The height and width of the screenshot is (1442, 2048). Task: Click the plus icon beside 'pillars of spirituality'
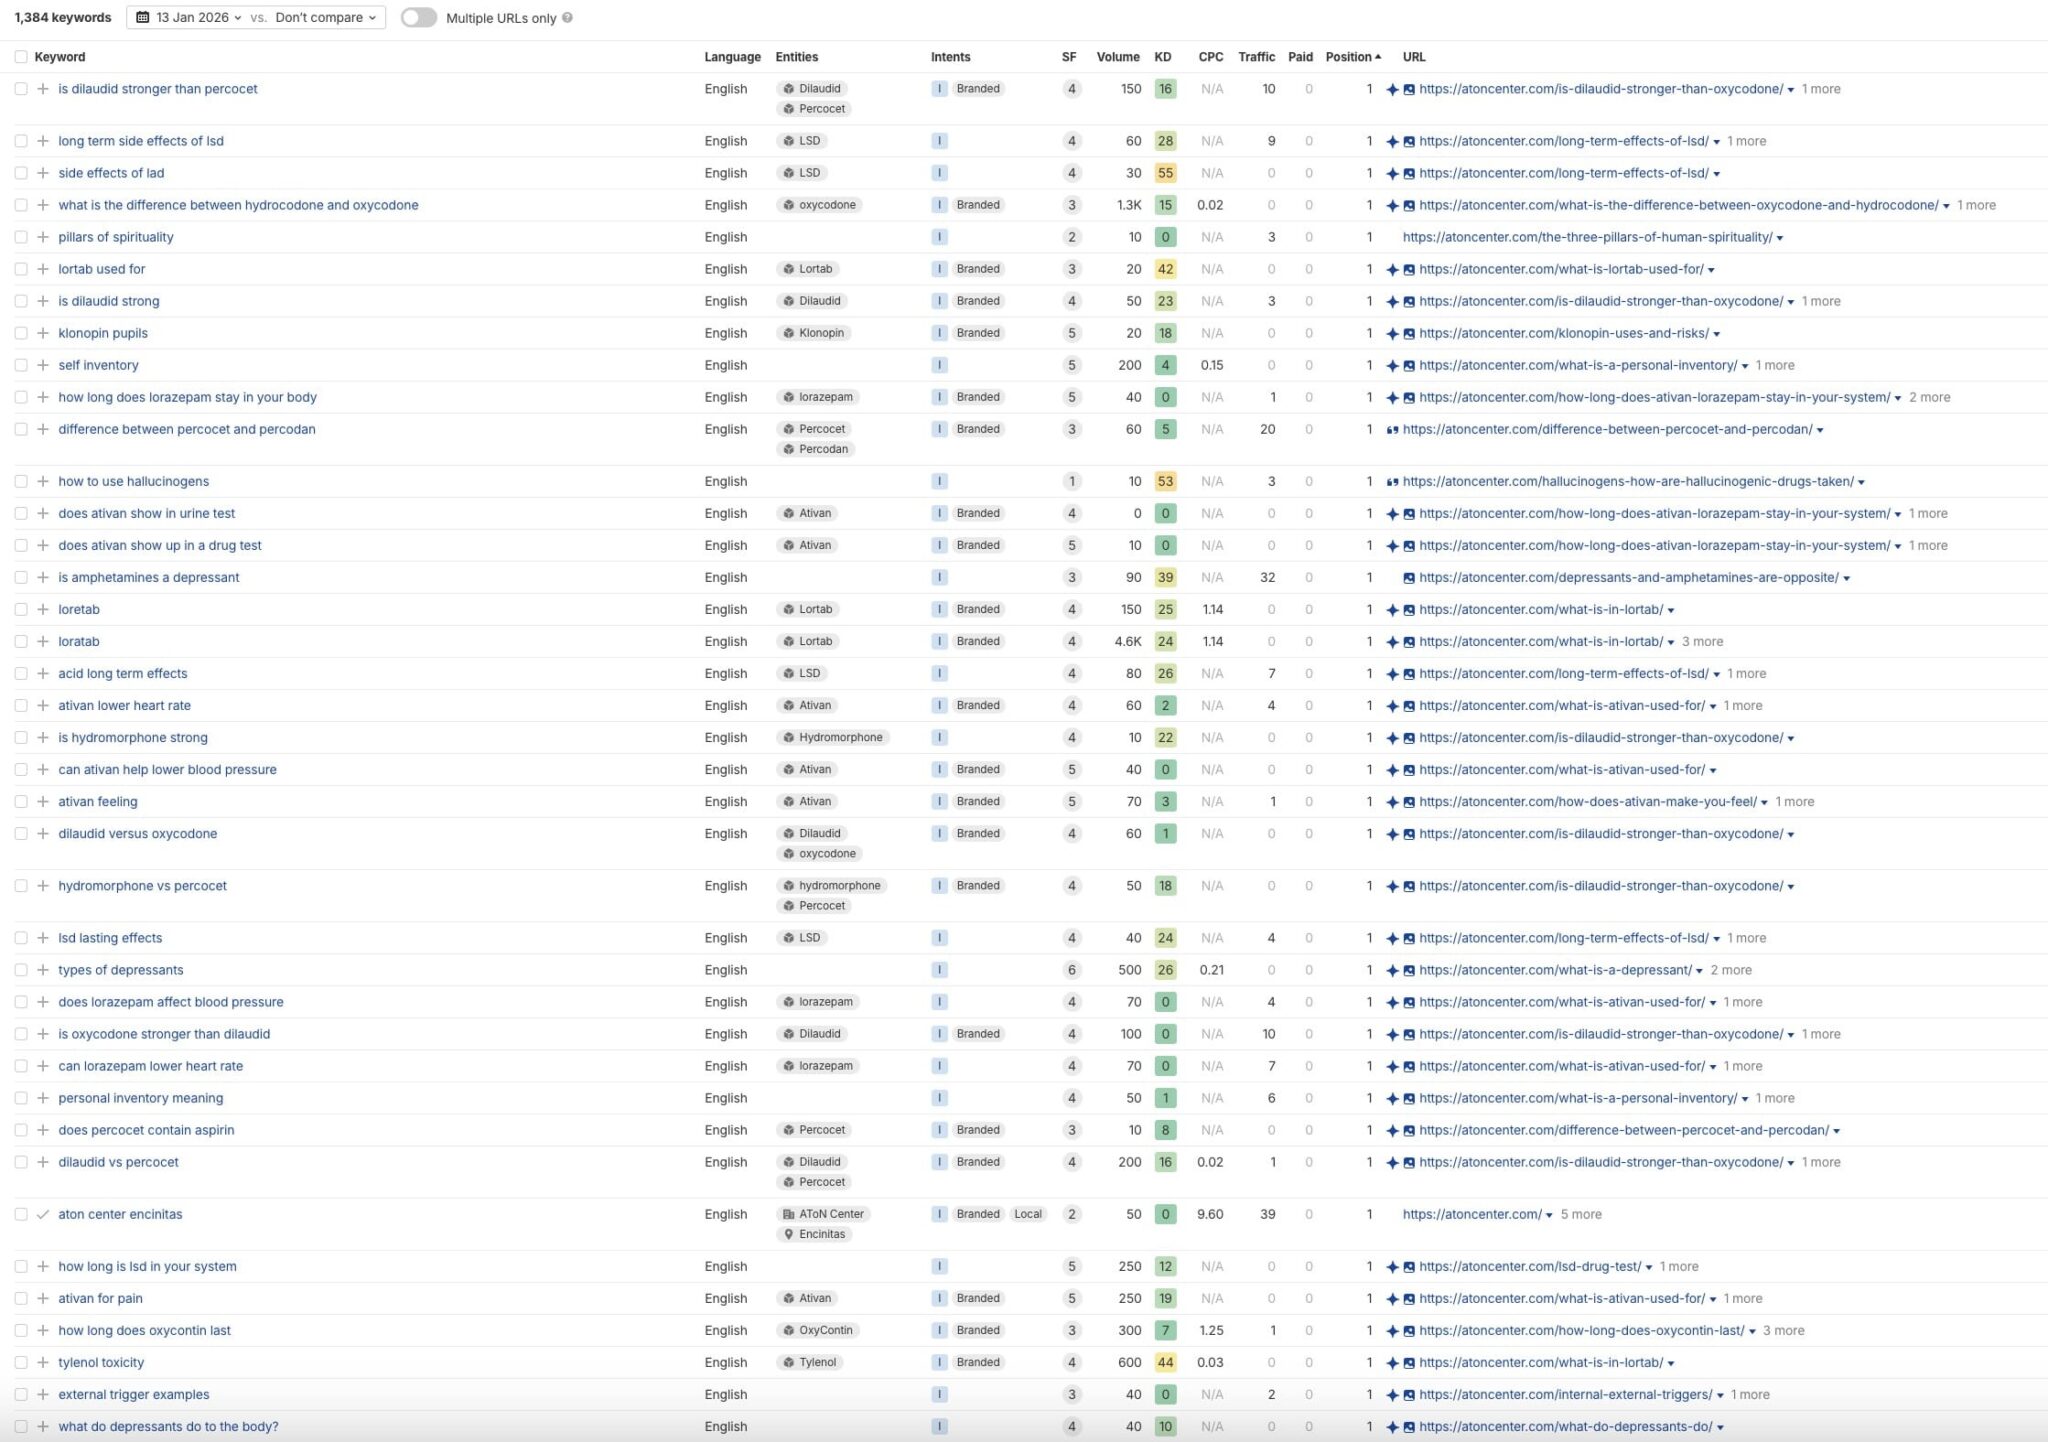(x=43, y=237)
